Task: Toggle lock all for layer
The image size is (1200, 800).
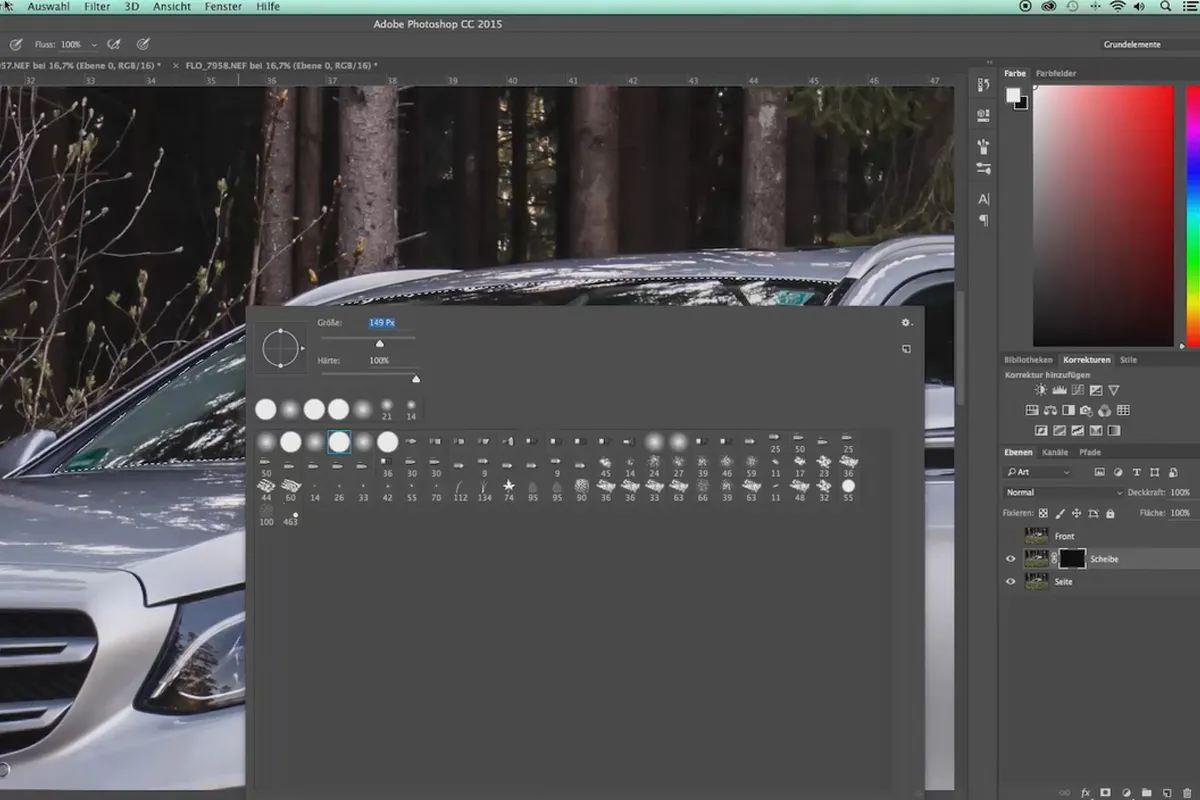Action: coord(1110,513)
